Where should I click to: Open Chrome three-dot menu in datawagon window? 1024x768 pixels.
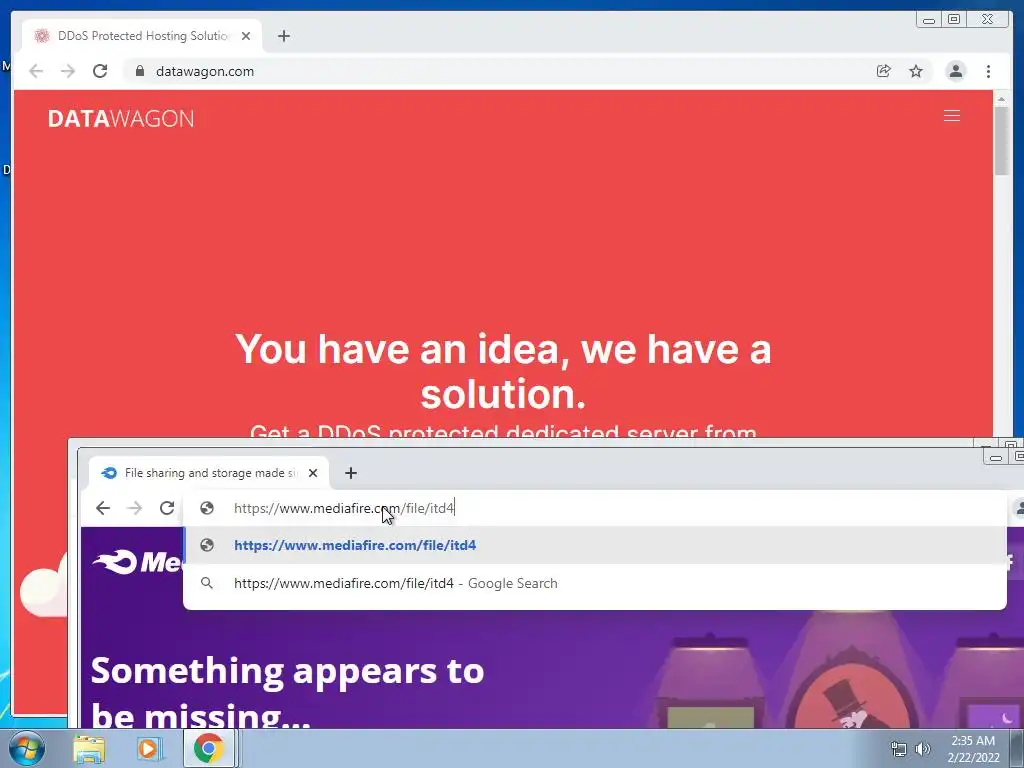point(988,71)
